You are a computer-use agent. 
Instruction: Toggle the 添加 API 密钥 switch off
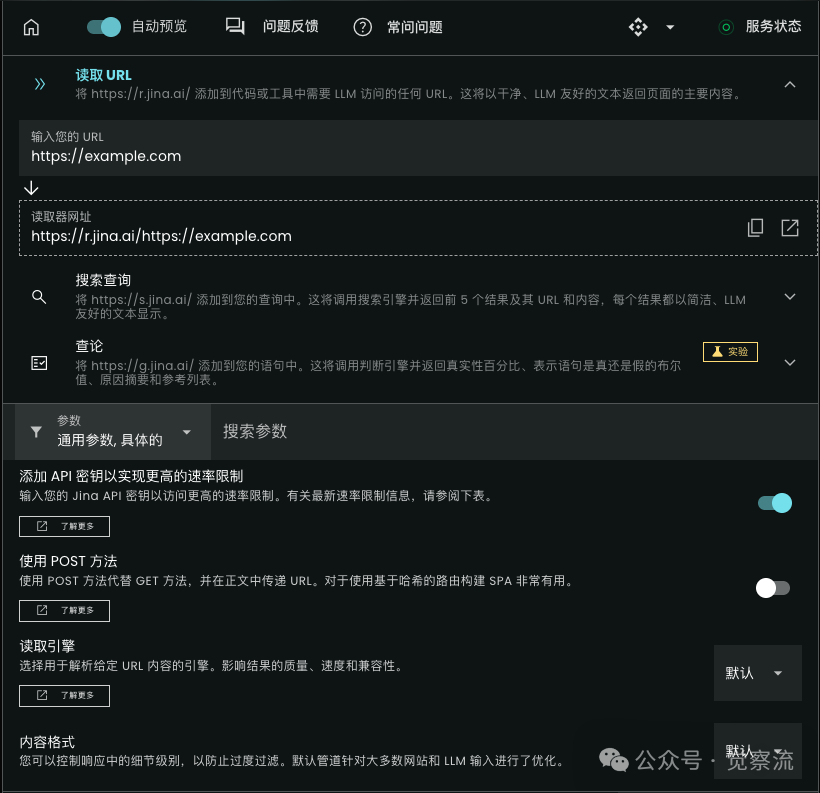click(x=775, y=503)
